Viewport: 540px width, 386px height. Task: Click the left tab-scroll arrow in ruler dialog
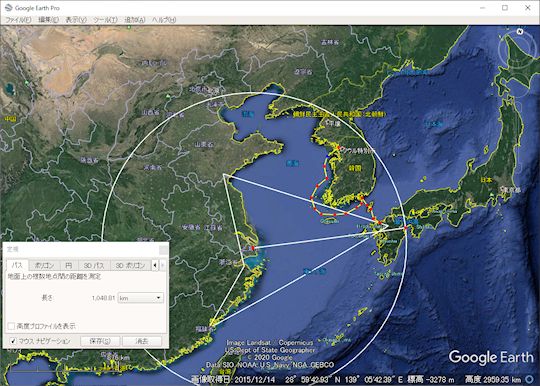pos(155,265)
